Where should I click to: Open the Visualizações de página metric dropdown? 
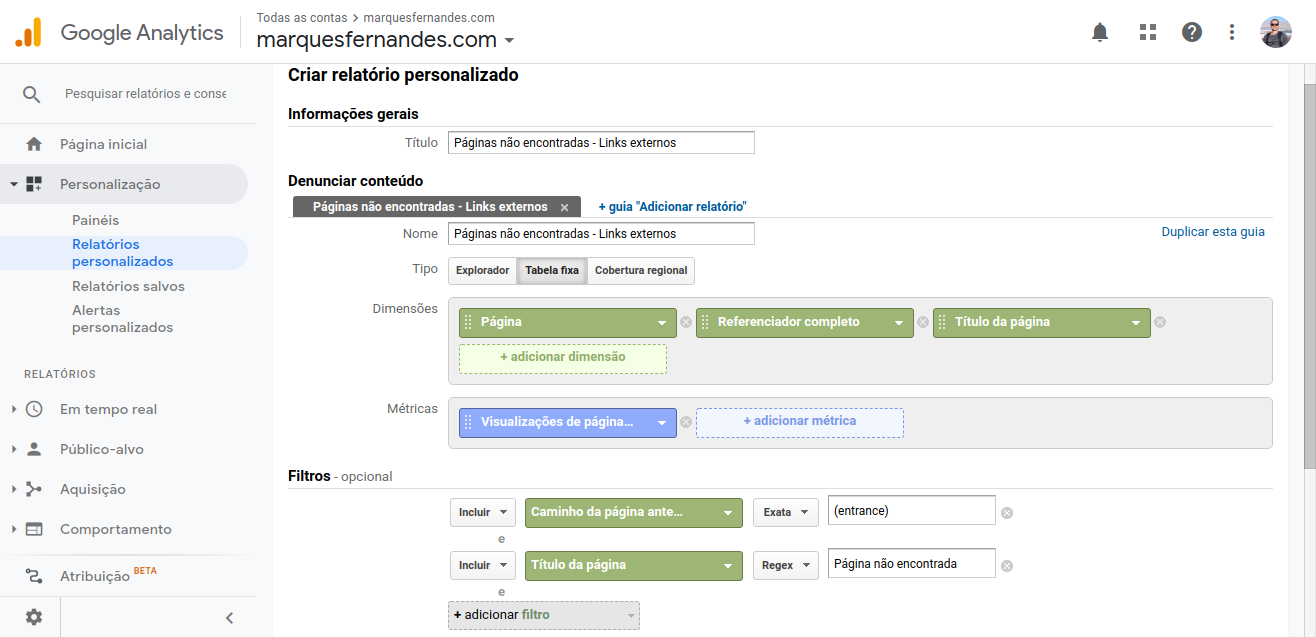(x=662, y=423)
